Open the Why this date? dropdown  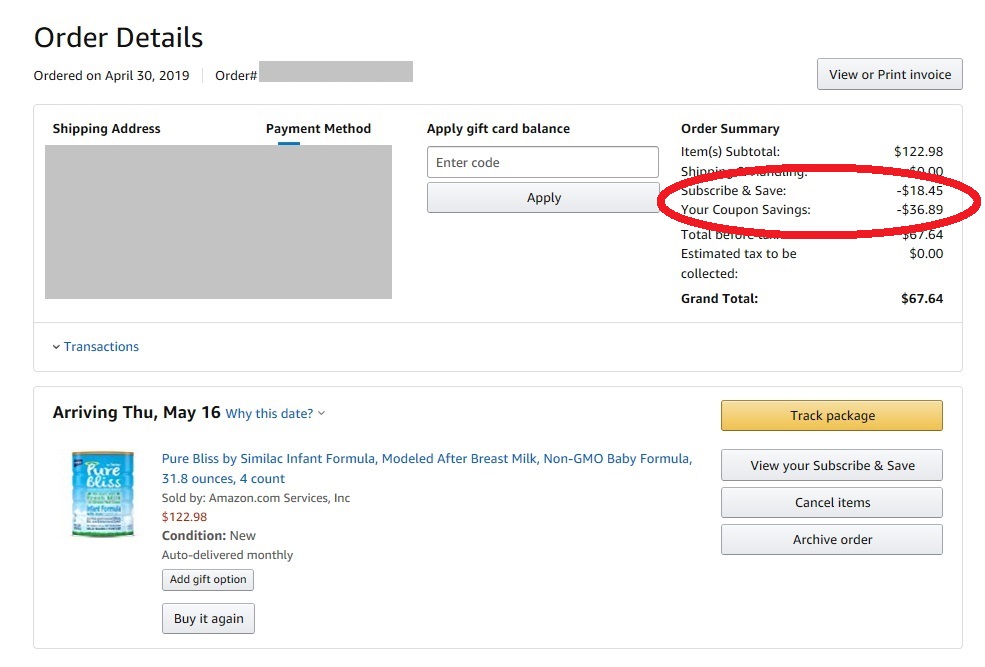pyautogui.click(x=271, y=413)
